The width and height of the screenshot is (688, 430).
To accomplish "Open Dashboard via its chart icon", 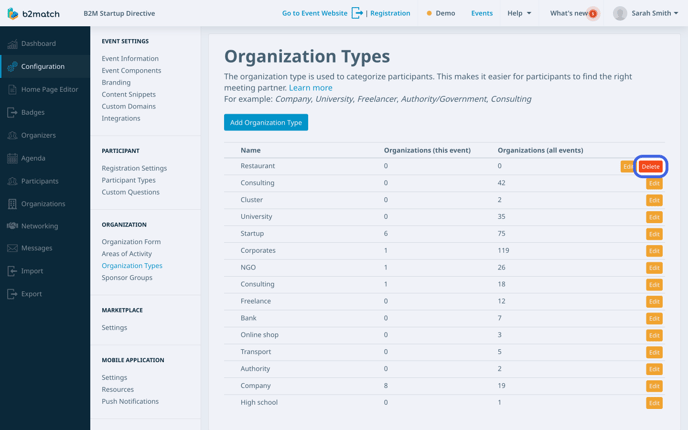I will [12, 43].
